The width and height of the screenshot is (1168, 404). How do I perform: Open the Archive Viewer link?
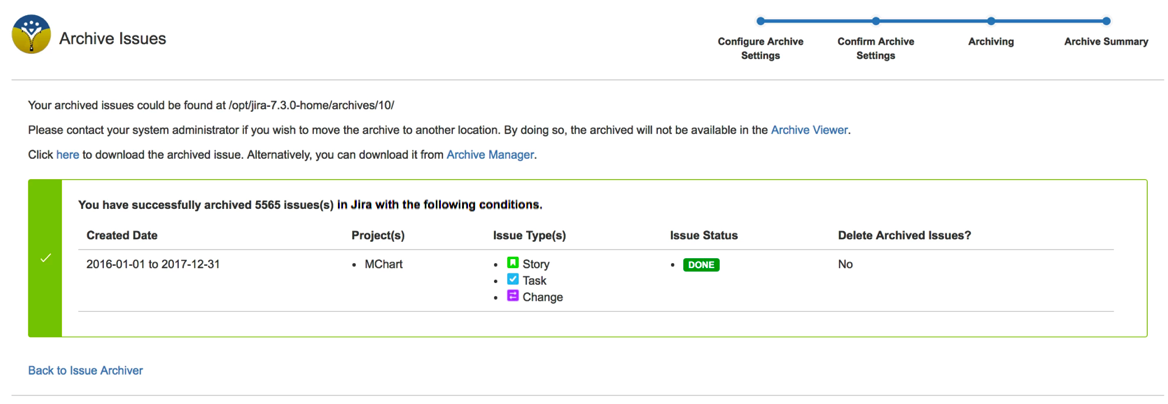coord(809,130)
